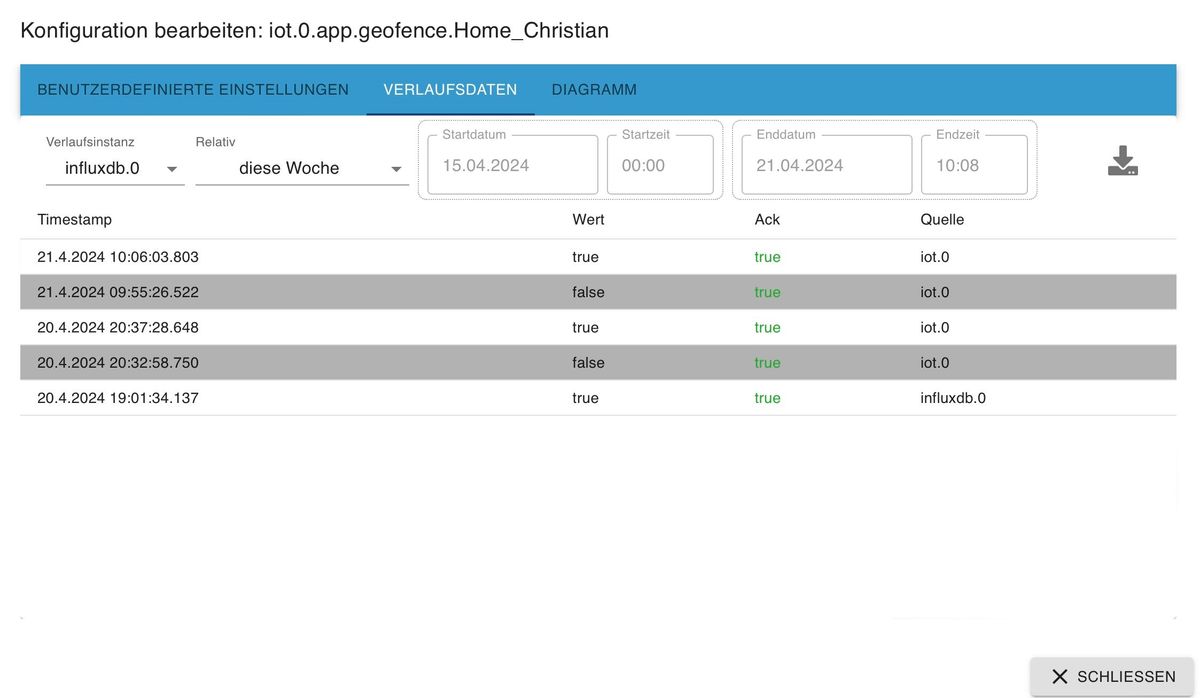
Task: Select row 21.4.2024 09:55:26.522
Action: (598, 292)
